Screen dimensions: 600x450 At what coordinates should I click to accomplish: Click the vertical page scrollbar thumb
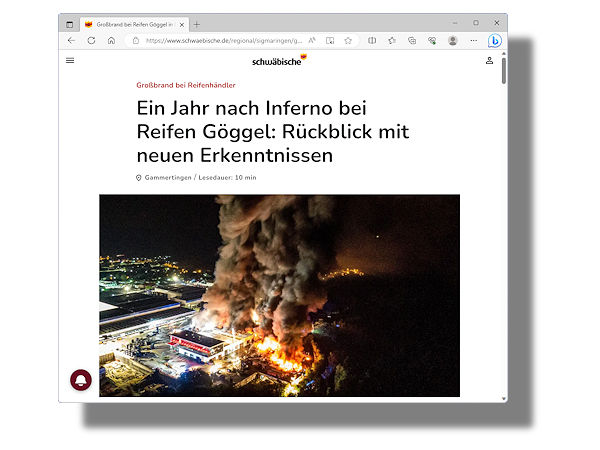click(504, 71)
